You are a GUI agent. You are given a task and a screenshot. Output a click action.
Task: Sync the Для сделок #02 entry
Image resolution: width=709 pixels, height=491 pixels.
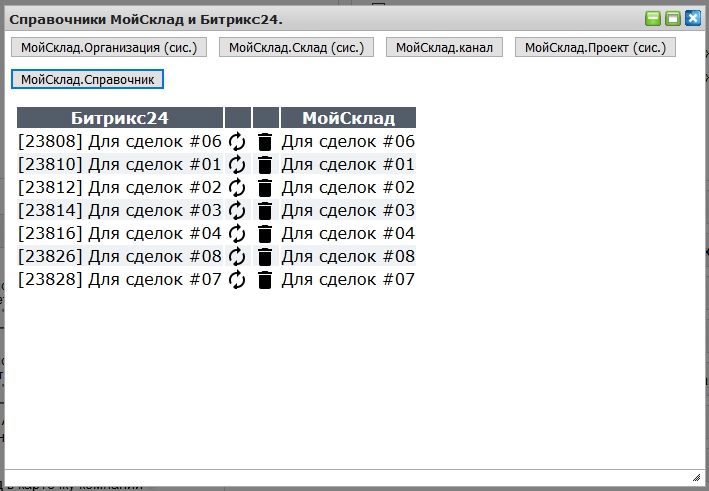click(237, 188)
